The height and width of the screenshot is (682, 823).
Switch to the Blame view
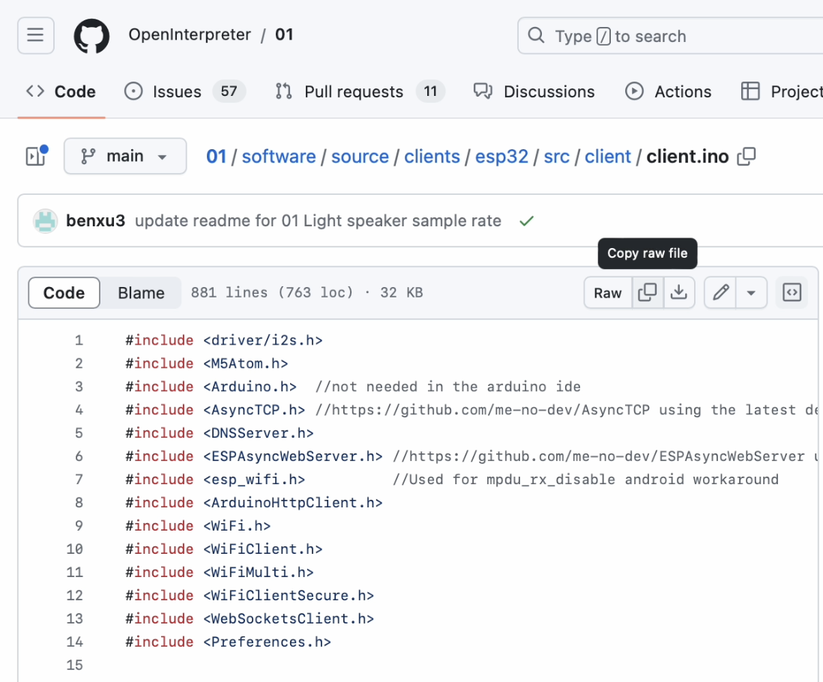[141, 293]
